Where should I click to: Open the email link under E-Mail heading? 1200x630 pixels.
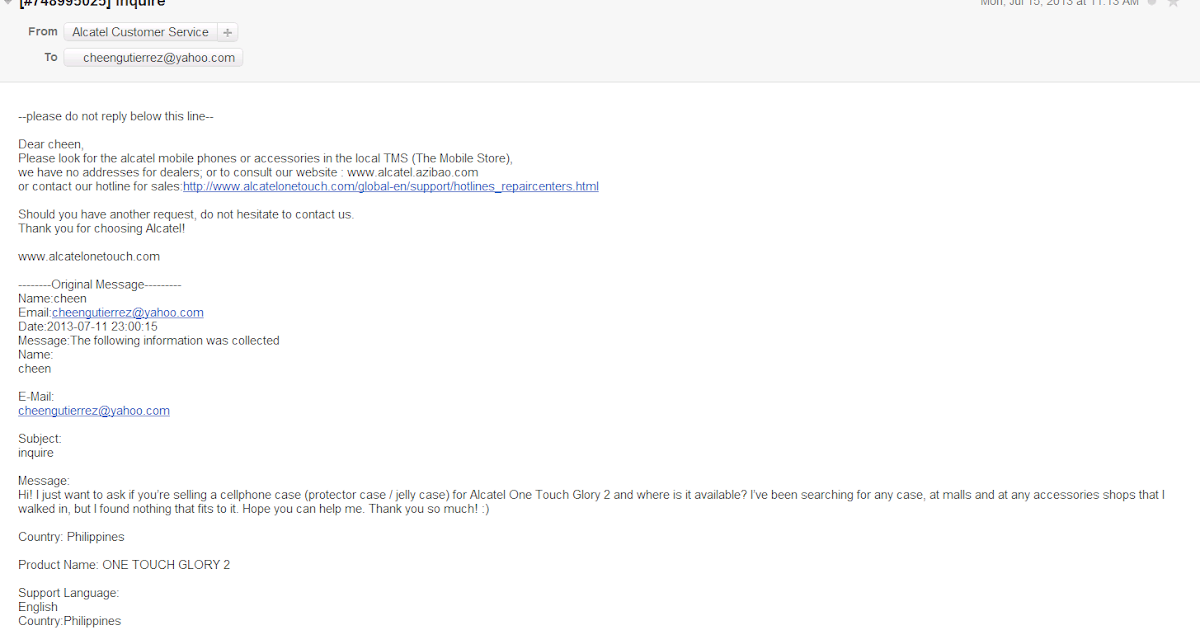pos(94,410)
